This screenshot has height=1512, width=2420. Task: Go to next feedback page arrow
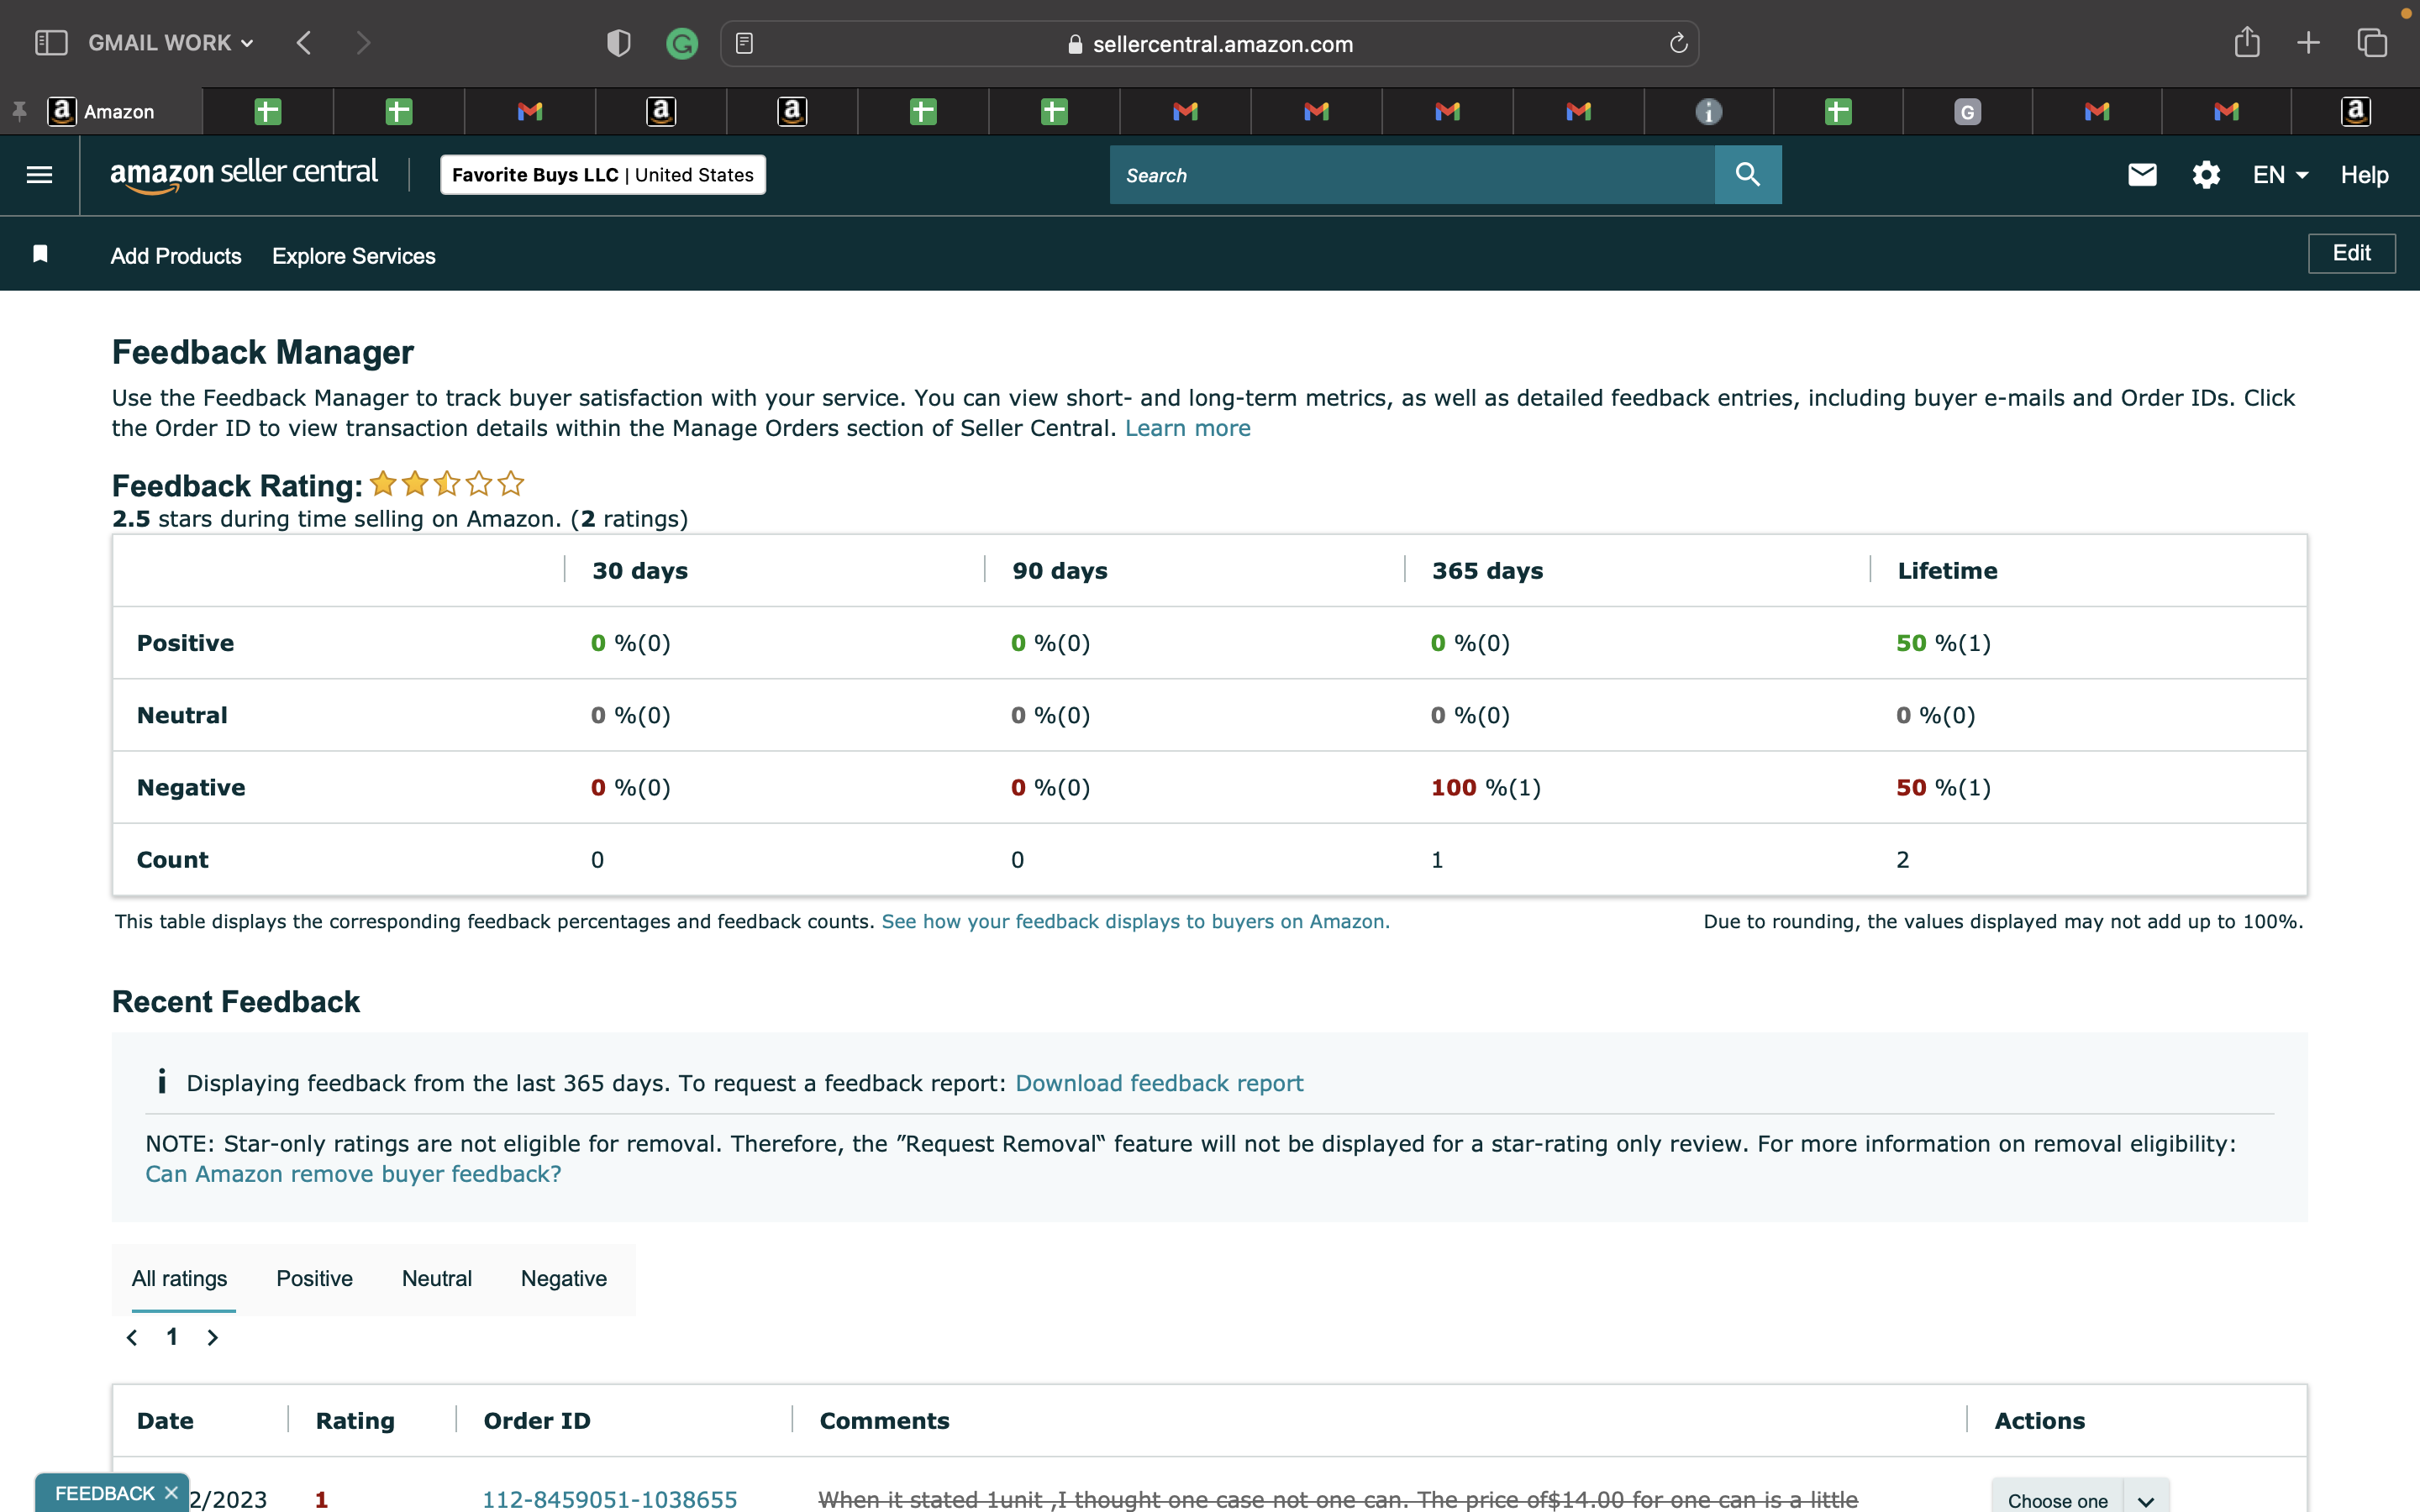pos(212,1337)
